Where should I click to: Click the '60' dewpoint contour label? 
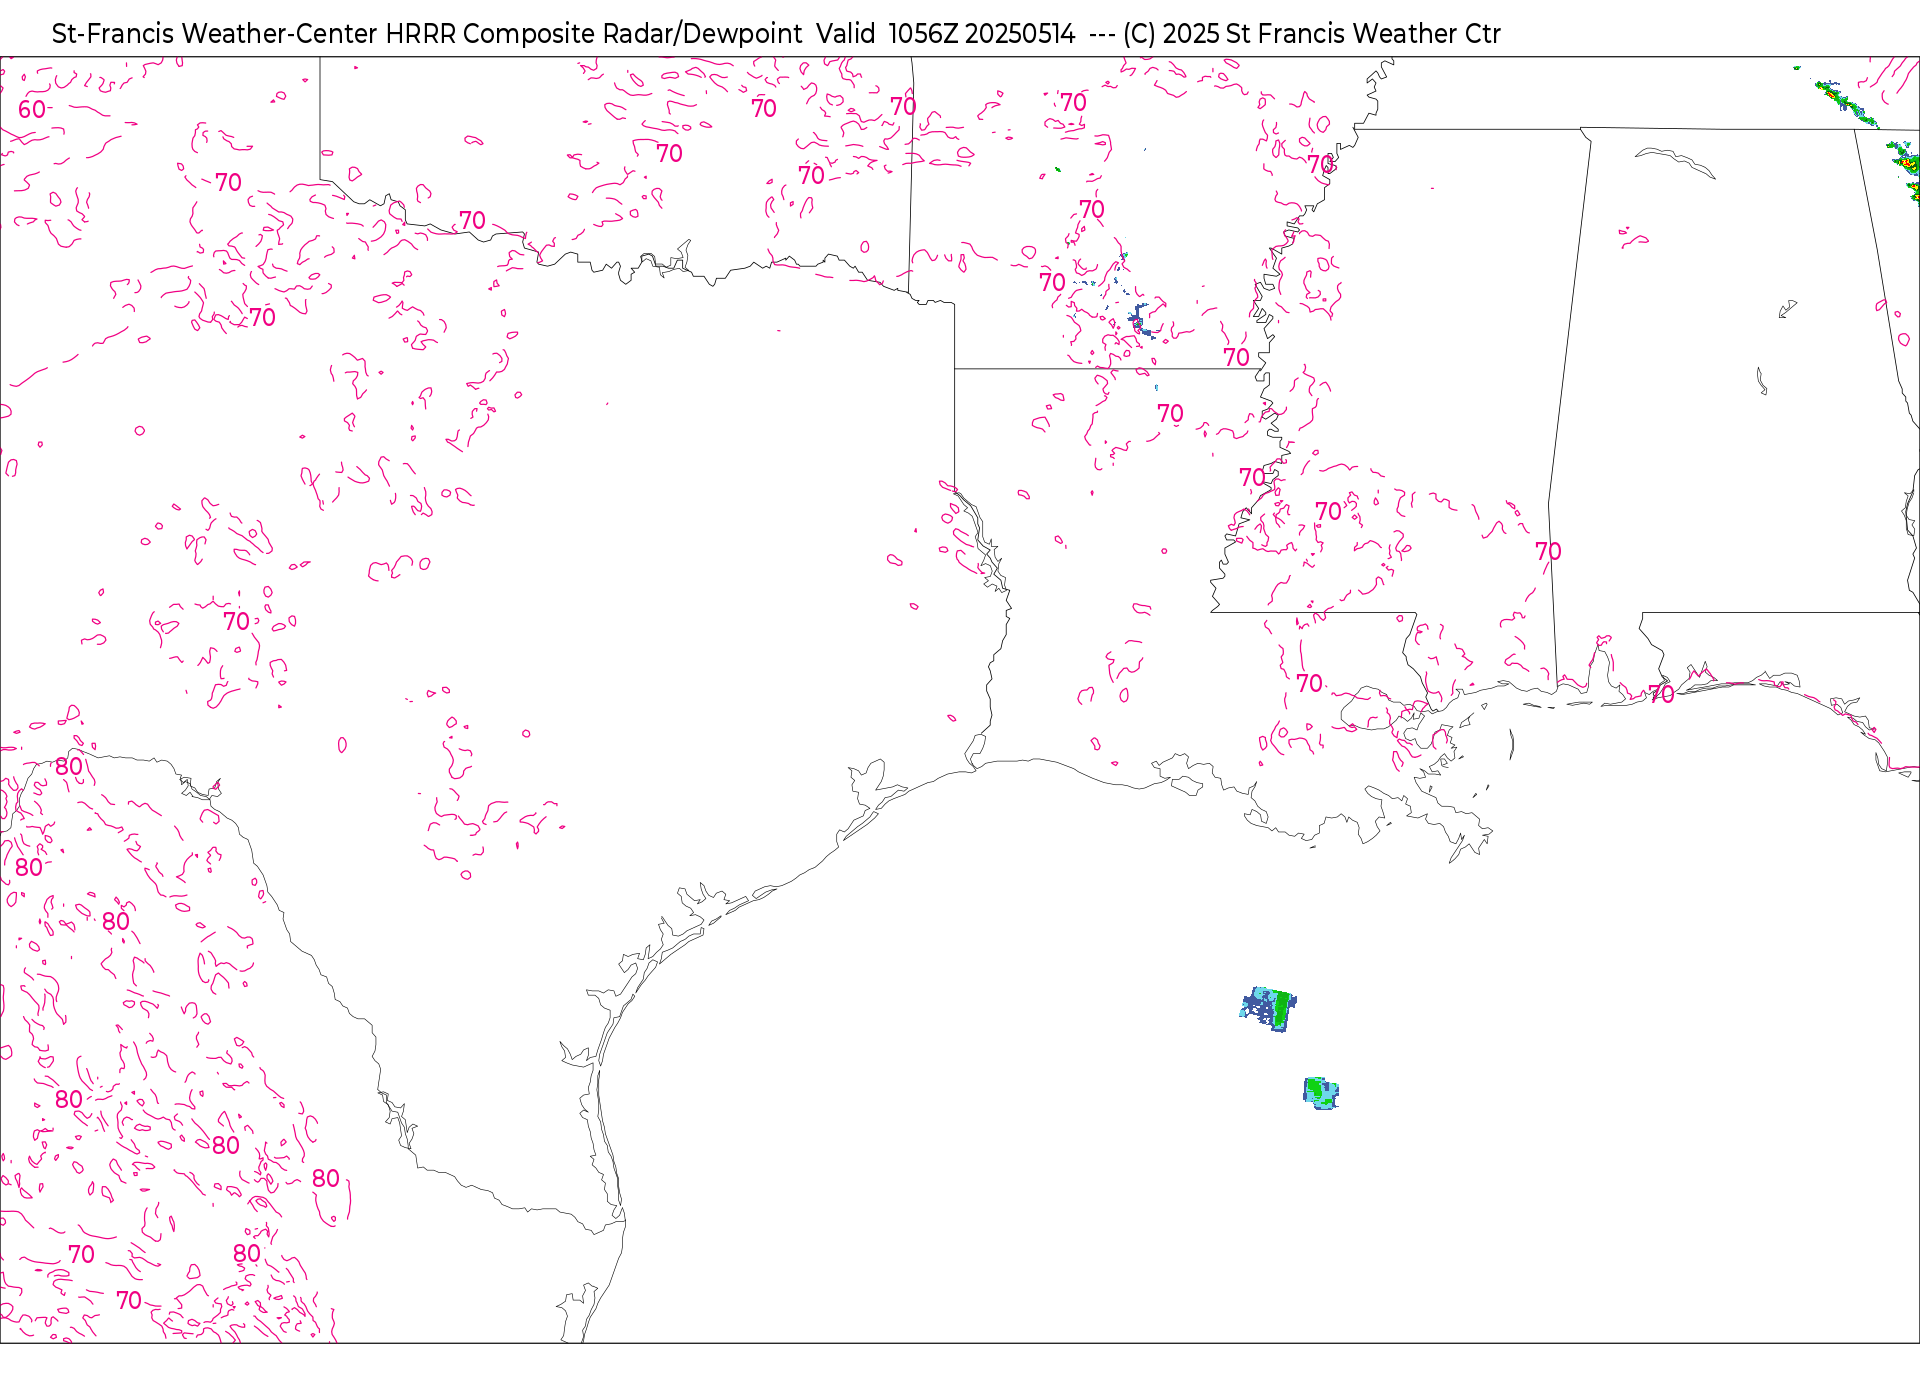tap(32, 109)
